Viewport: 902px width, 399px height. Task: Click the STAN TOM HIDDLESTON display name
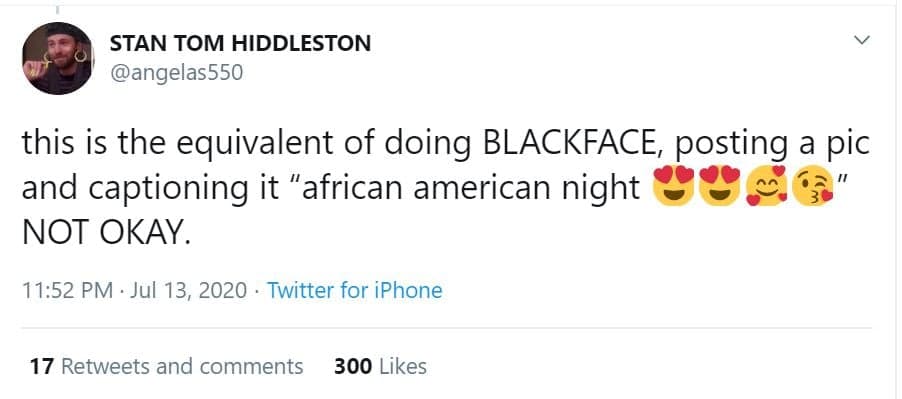pos(240,43)
